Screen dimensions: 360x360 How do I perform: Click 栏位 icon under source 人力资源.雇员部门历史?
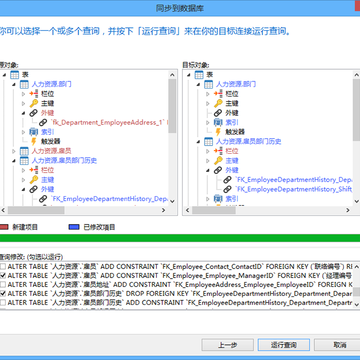(33, 170)
